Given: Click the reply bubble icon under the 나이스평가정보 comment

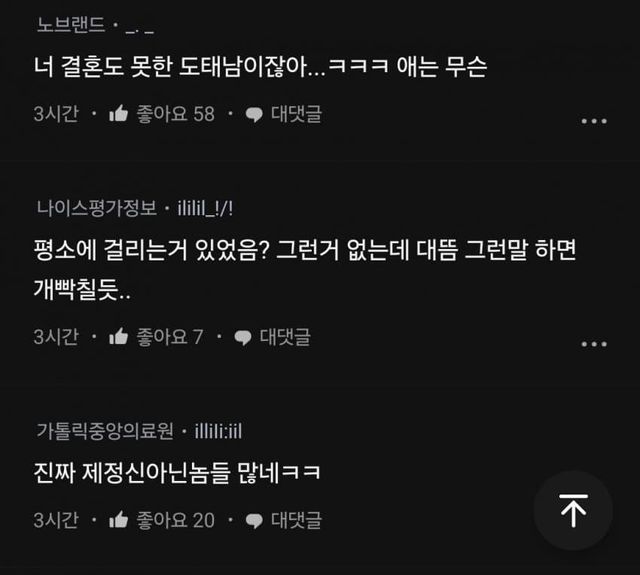Looking at the screenshot, I should [243, 337].
